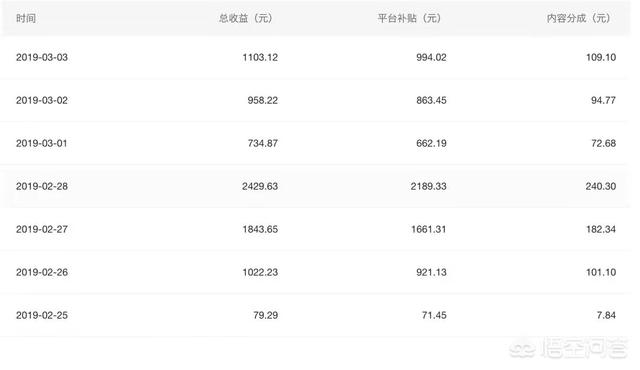
Task: Select the highlighted 2019-02-28 row date
Action: (42, 186)
